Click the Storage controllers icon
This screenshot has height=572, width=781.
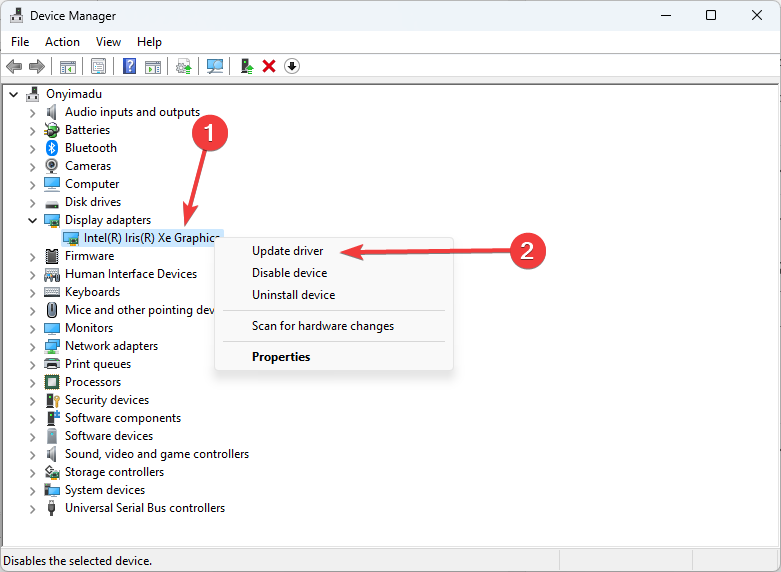52,472
